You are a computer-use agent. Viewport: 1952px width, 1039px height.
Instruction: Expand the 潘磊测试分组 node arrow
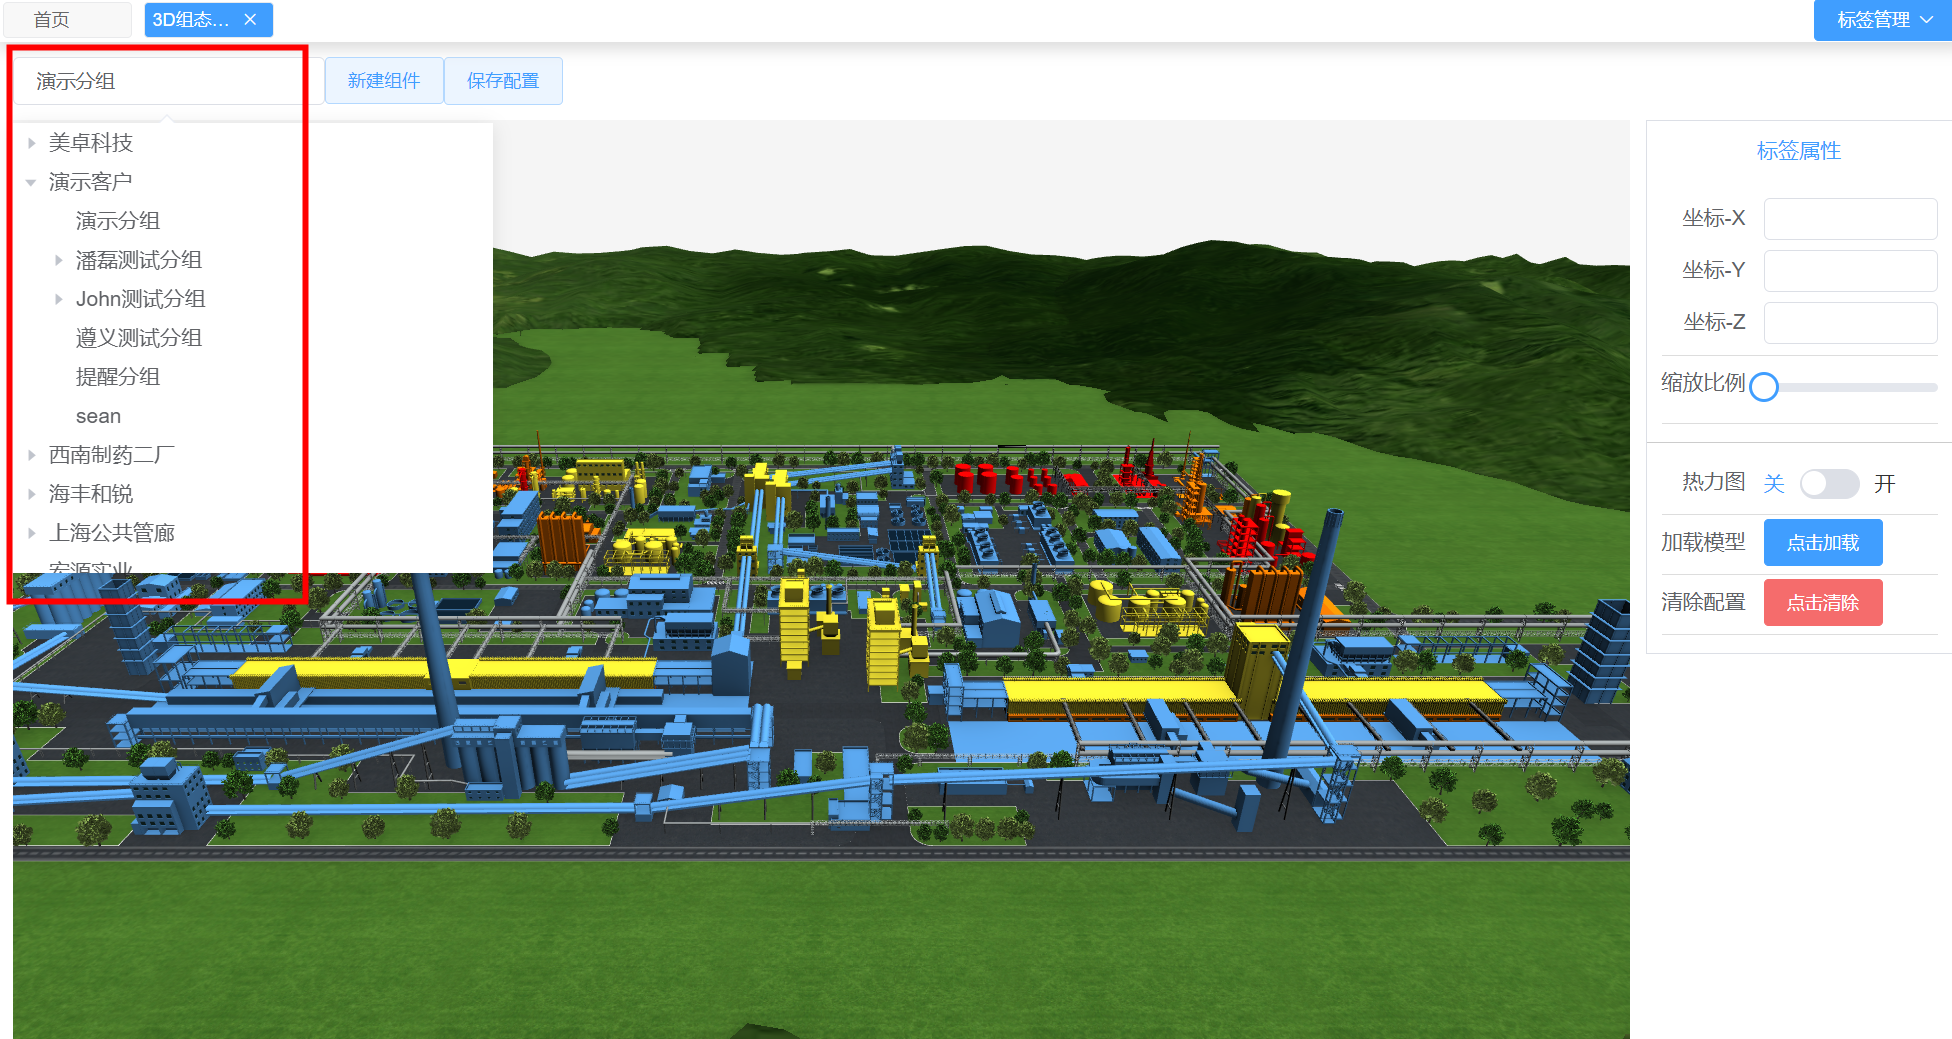pyautogui.click(x=59, y=260)
